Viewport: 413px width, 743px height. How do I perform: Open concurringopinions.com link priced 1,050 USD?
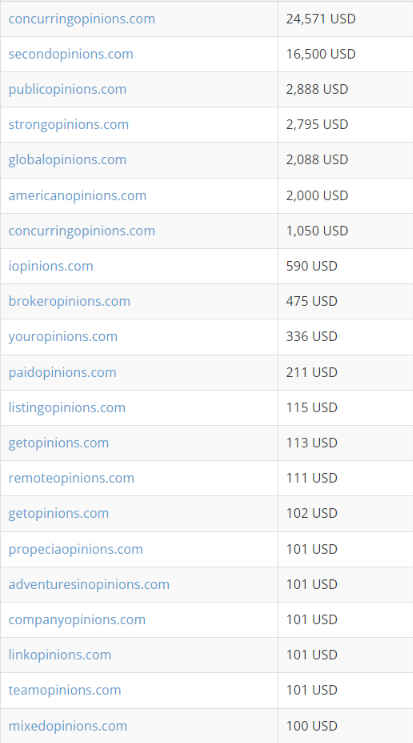[81, 231]
